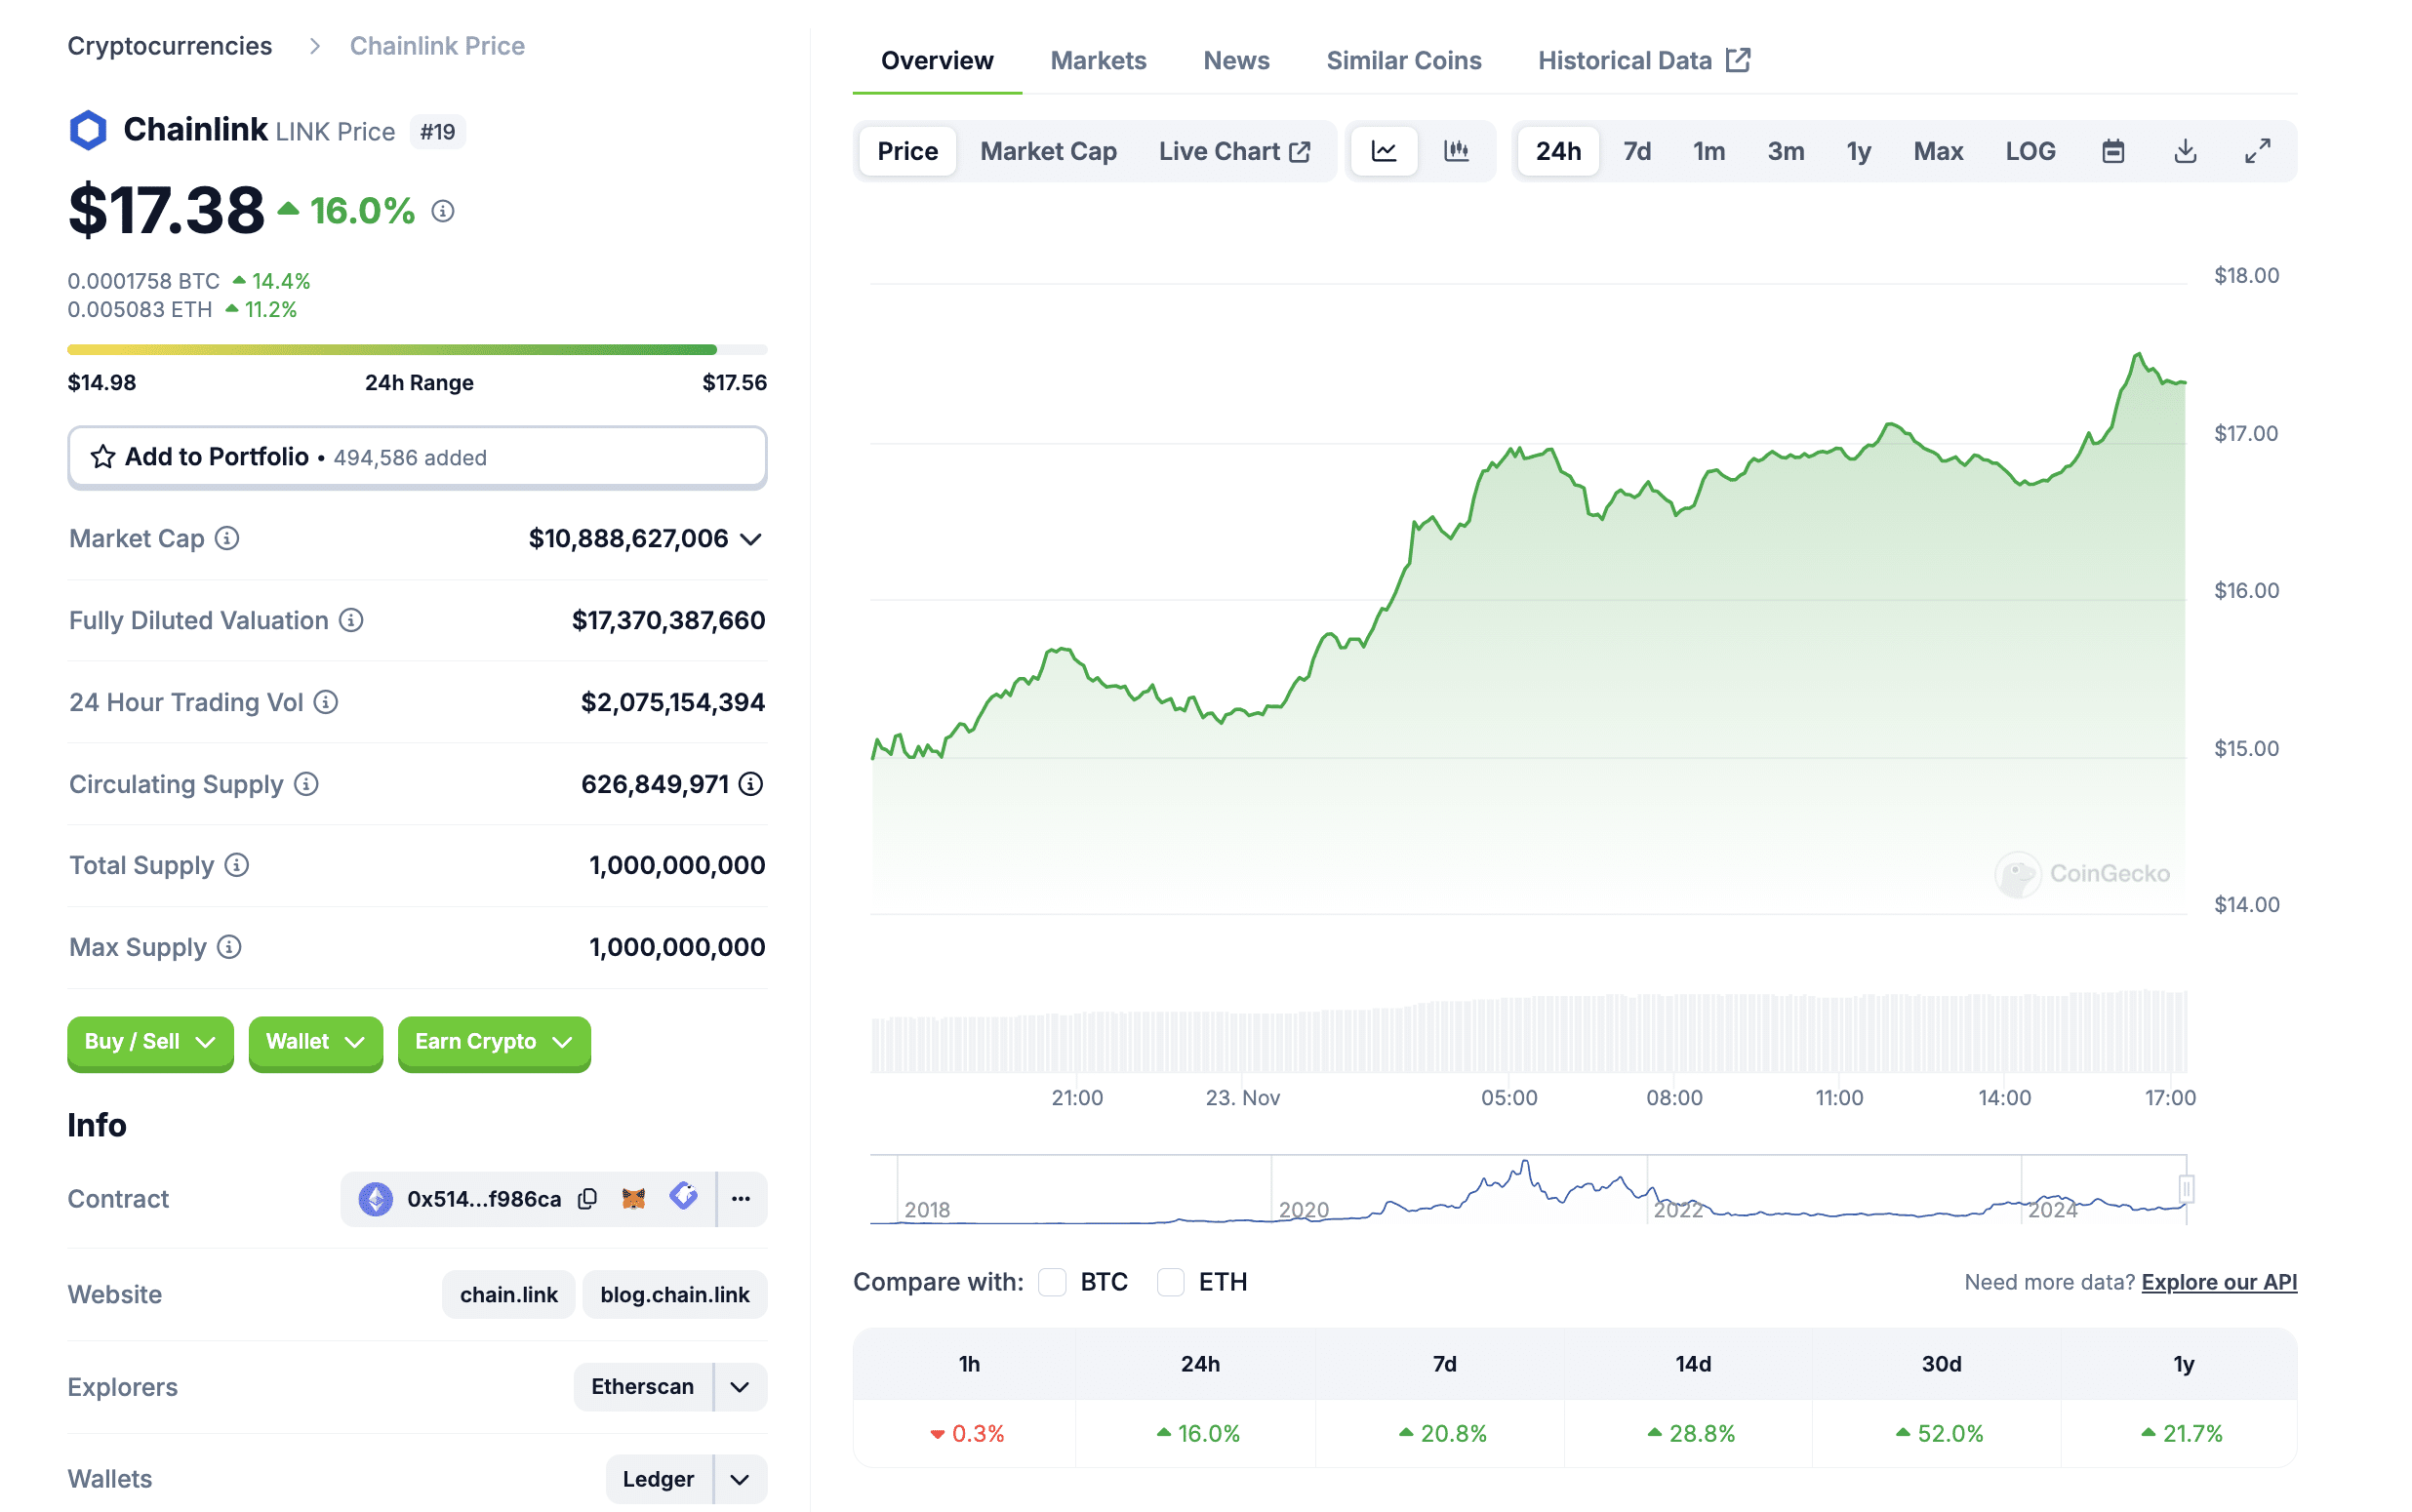Image resolution: width=2412 pixels, height=1512 pixels.
Task: Select the 3m chart range
Action: pyautogui.click(x=1785, y=151)
